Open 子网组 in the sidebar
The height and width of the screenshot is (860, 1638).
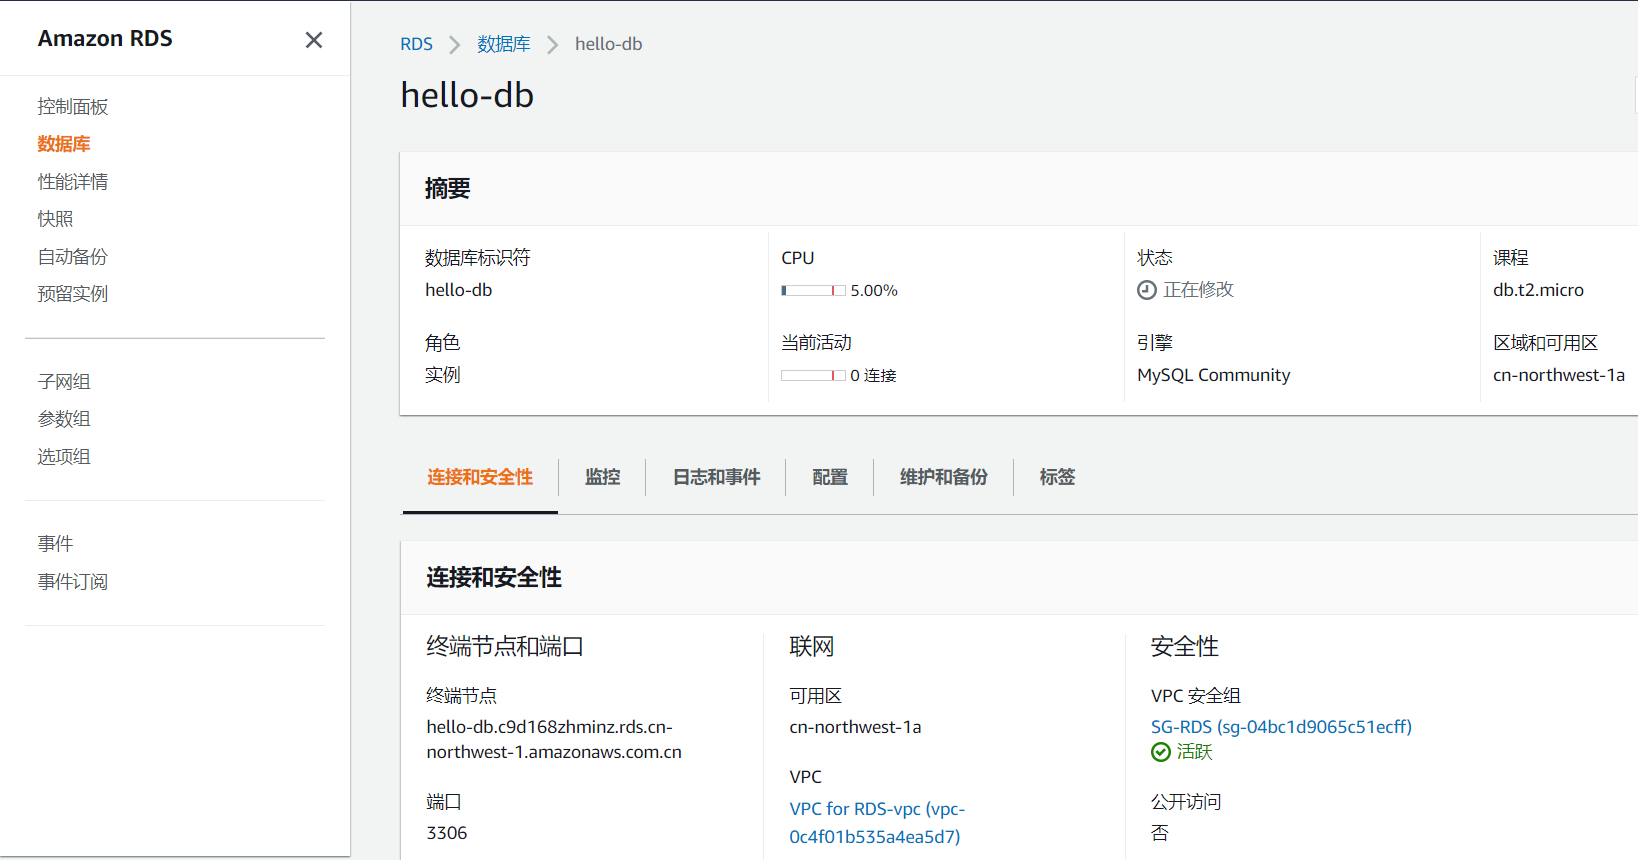tap(64, 382)
